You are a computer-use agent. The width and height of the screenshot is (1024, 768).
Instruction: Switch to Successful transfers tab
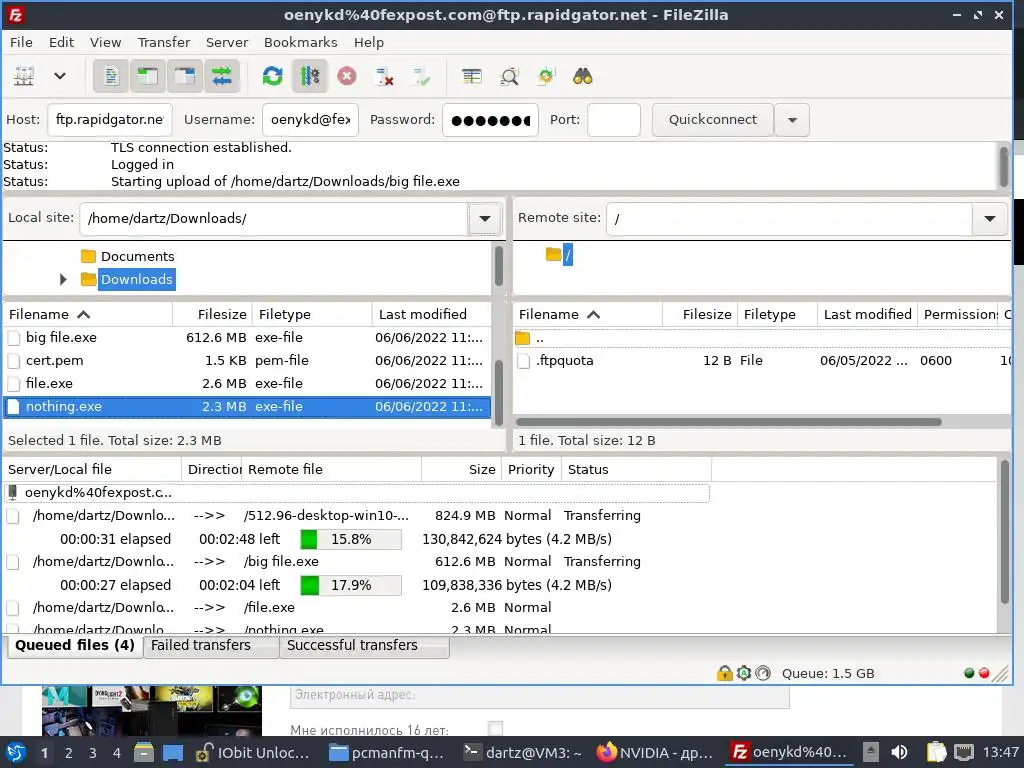point(364,645)
